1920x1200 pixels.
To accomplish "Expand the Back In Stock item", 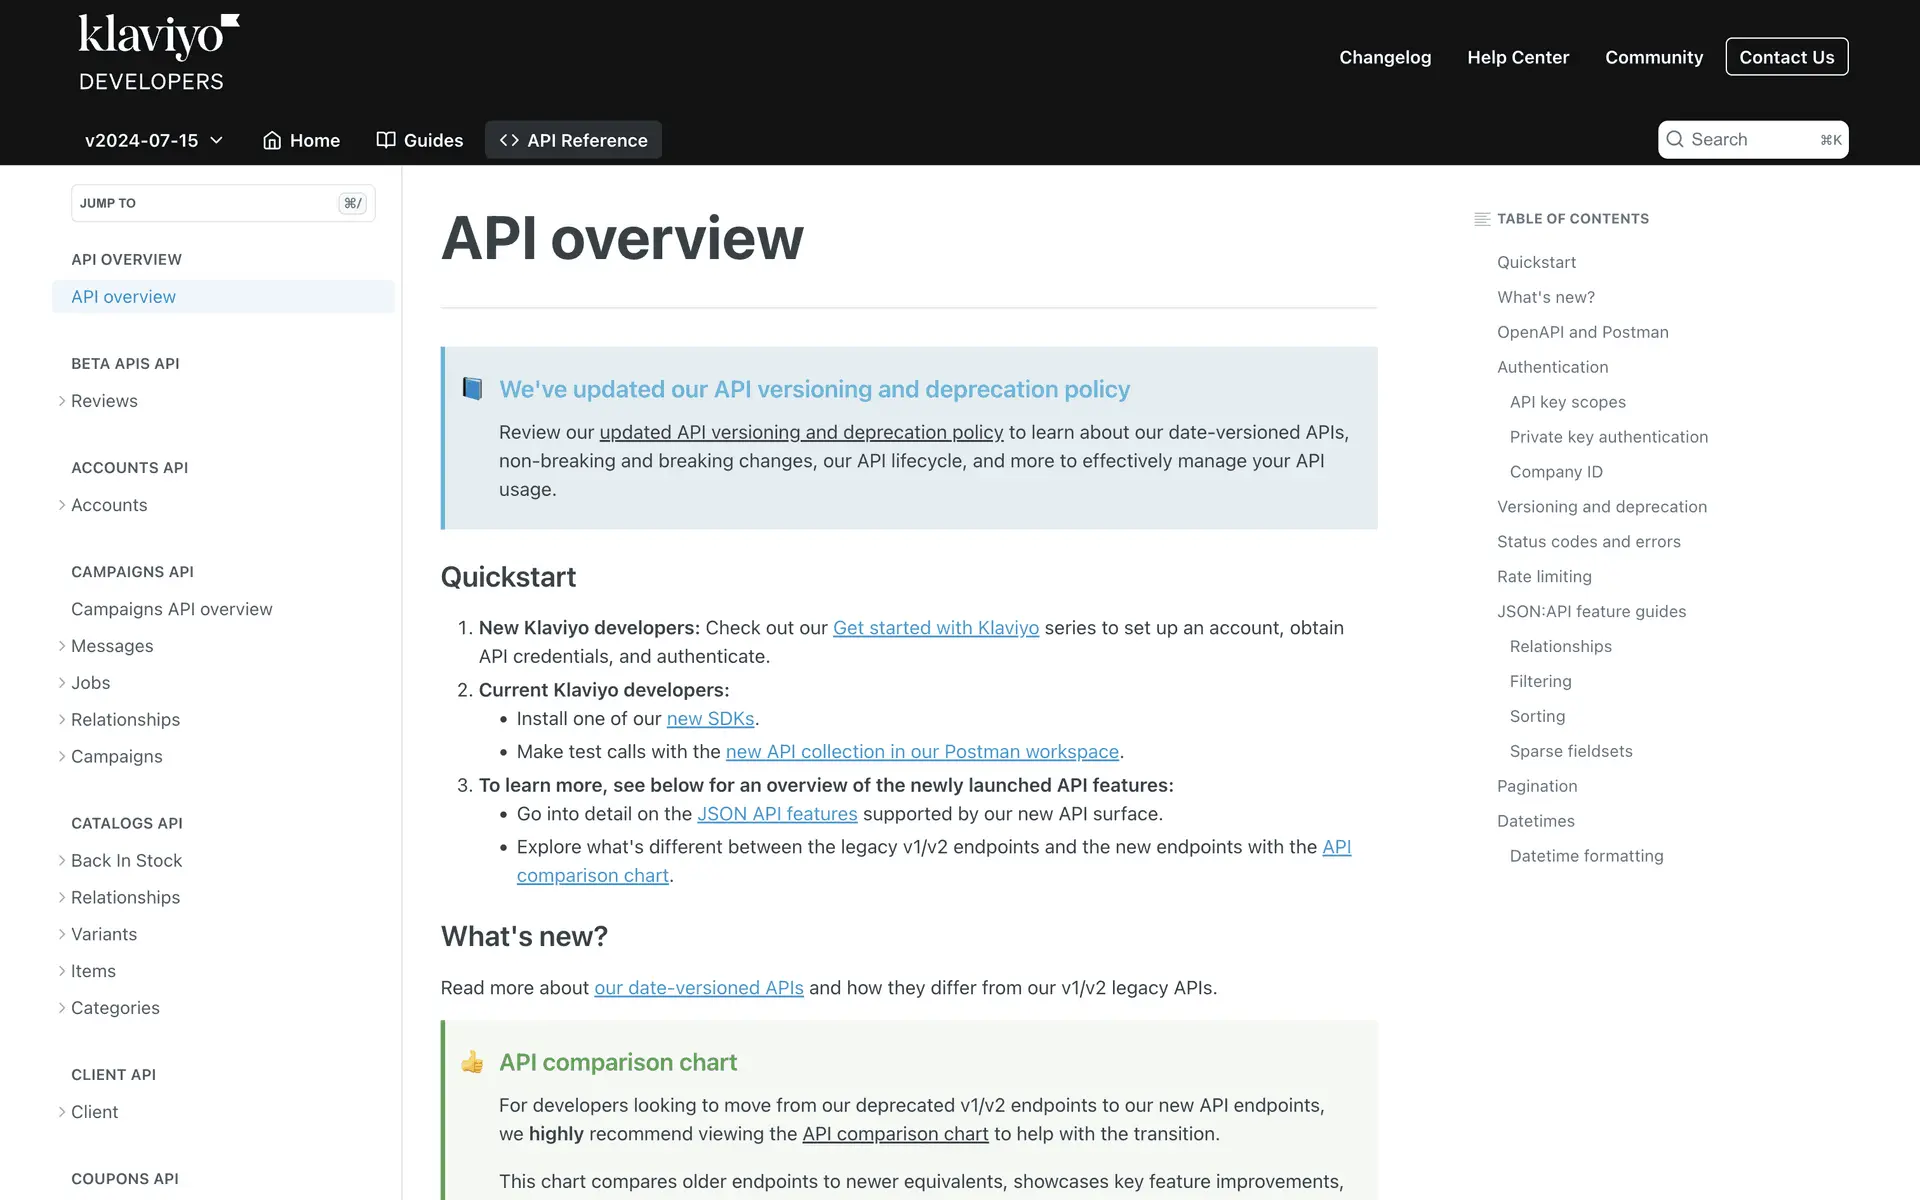I will tap(62, 861).
